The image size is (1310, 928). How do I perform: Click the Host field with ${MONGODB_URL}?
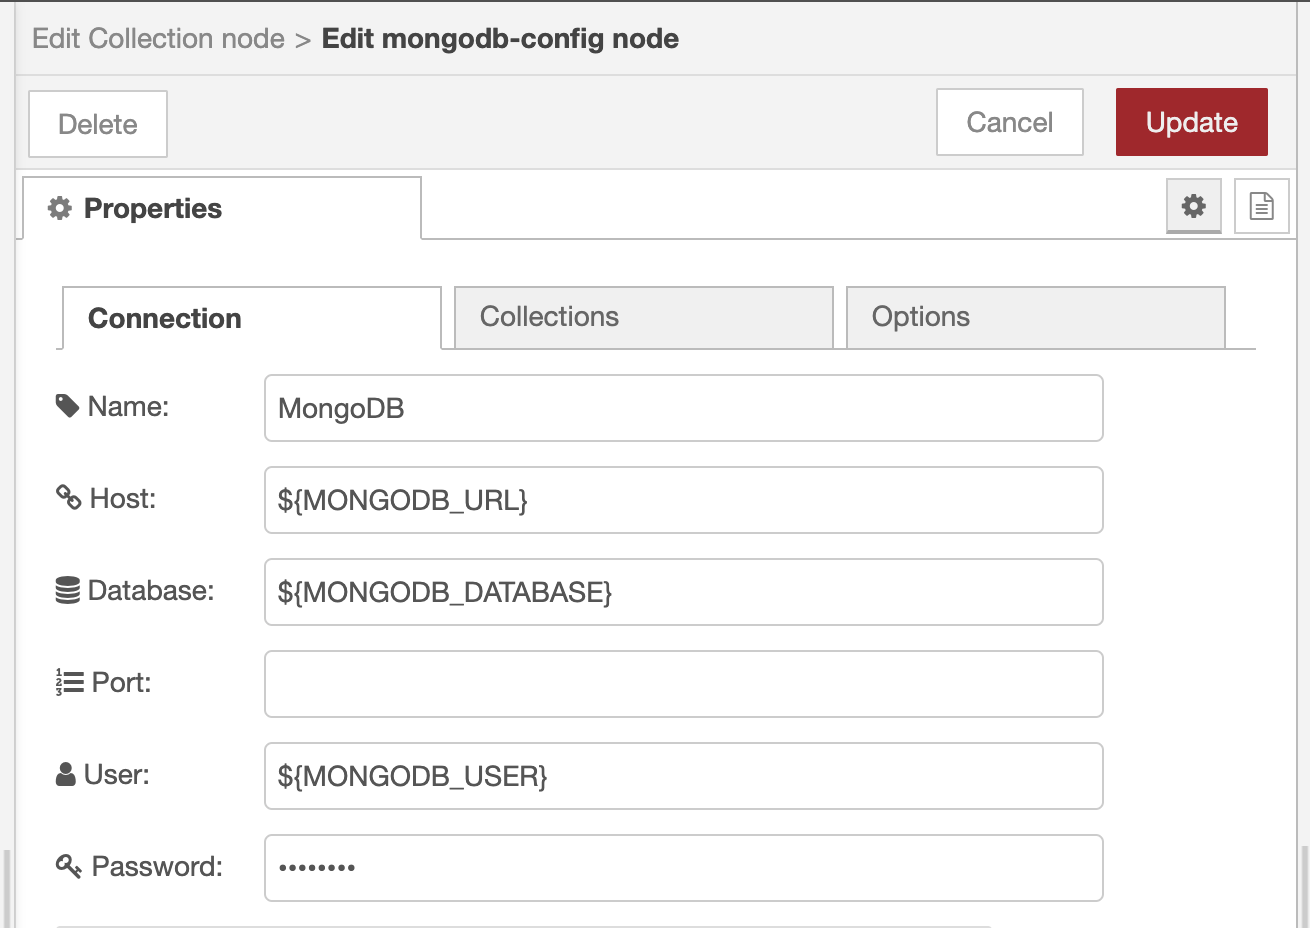coord(684,500)
